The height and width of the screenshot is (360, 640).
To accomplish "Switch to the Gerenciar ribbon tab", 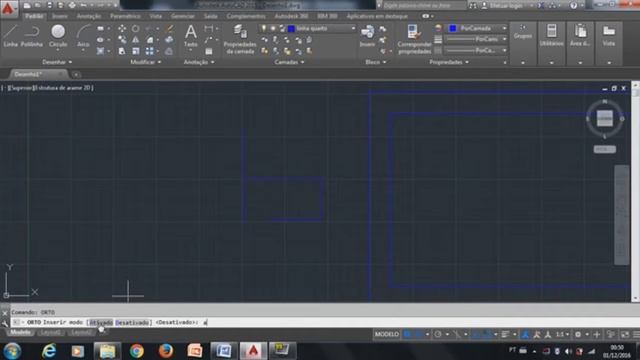I will 183,16.
